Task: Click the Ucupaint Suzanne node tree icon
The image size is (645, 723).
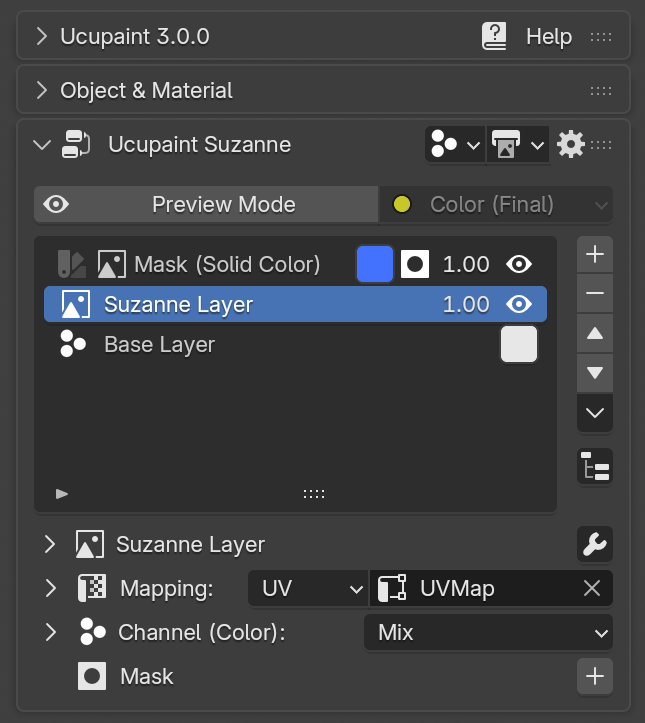Action: (76, 144)
